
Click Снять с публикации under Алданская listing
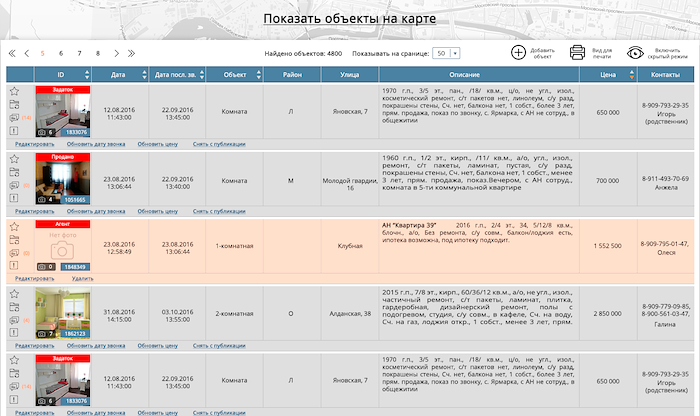click(219, 346)
